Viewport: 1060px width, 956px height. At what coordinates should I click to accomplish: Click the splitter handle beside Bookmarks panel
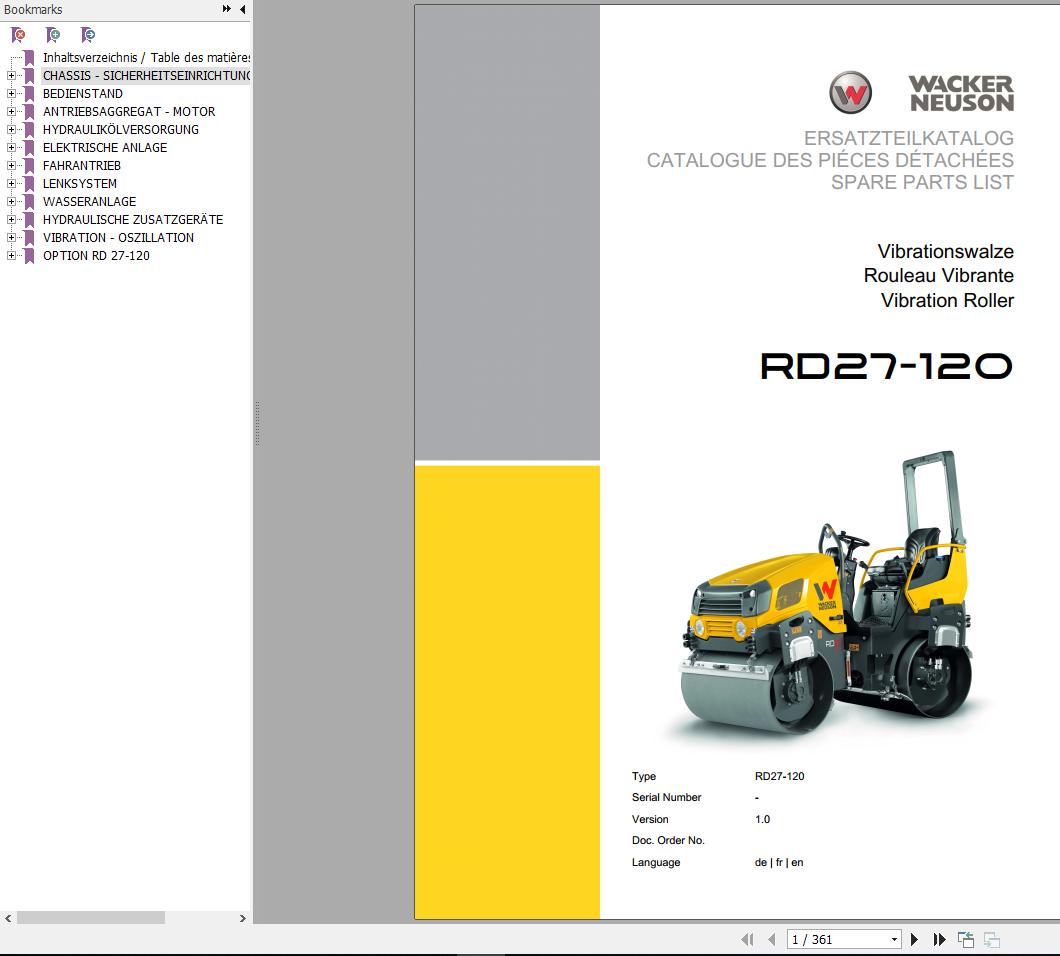(258, 424)
